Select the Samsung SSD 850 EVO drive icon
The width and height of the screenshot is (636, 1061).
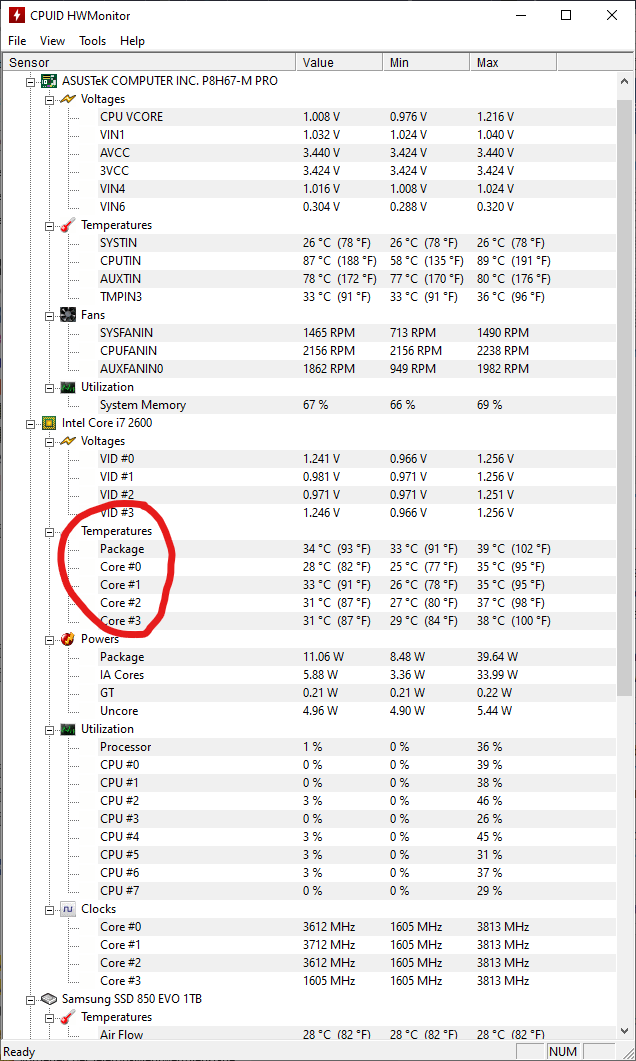pyautogui.click(x=49, y=999)
